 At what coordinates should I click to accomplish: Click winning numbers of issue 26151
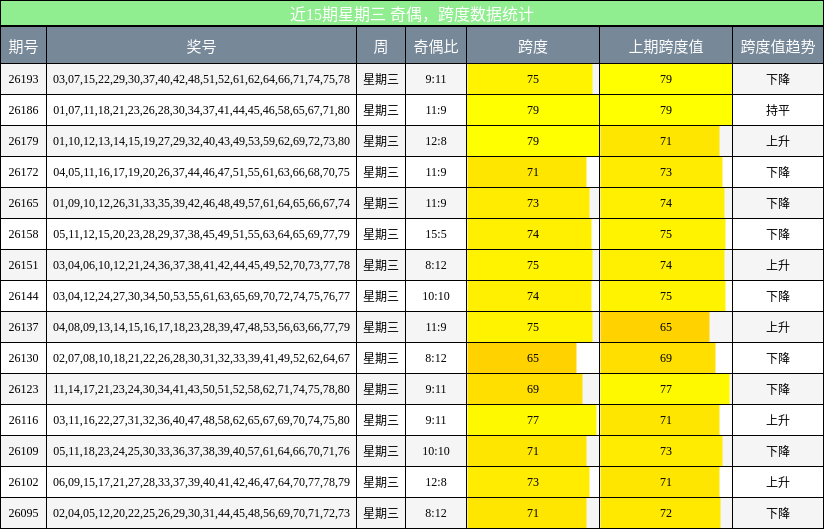[201, 265]
